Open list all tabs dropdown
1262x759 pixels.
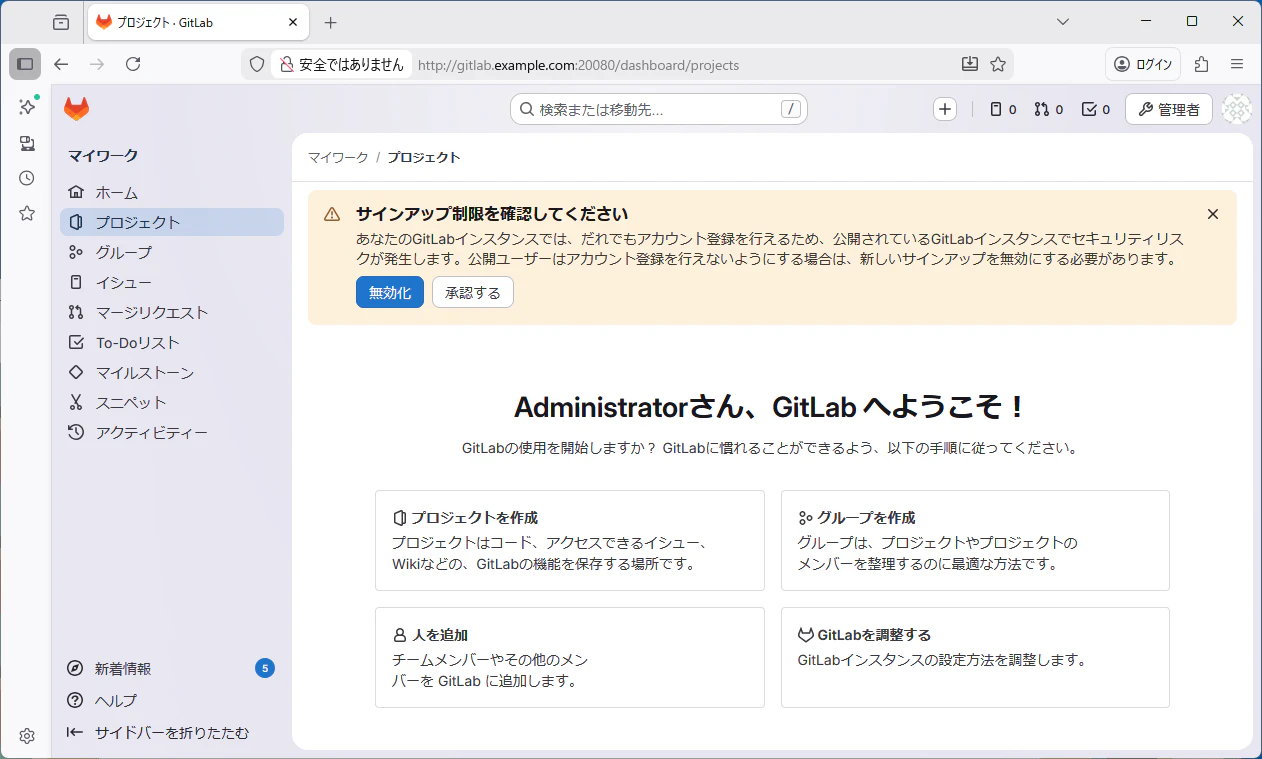(1063, 21)
